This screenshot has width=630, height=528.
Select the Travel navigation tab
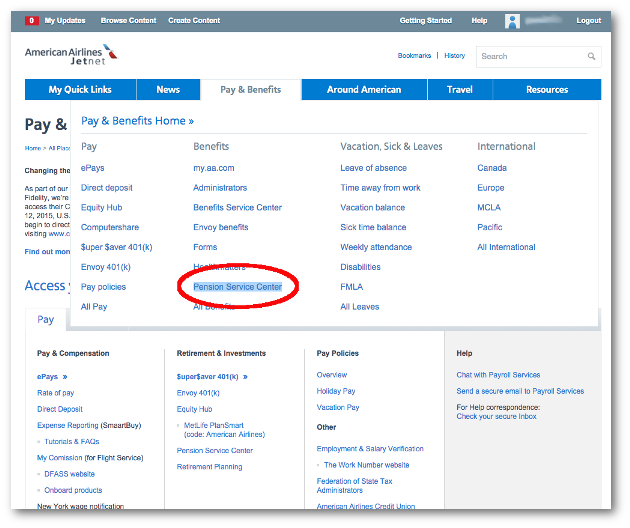tap(460, 90)
